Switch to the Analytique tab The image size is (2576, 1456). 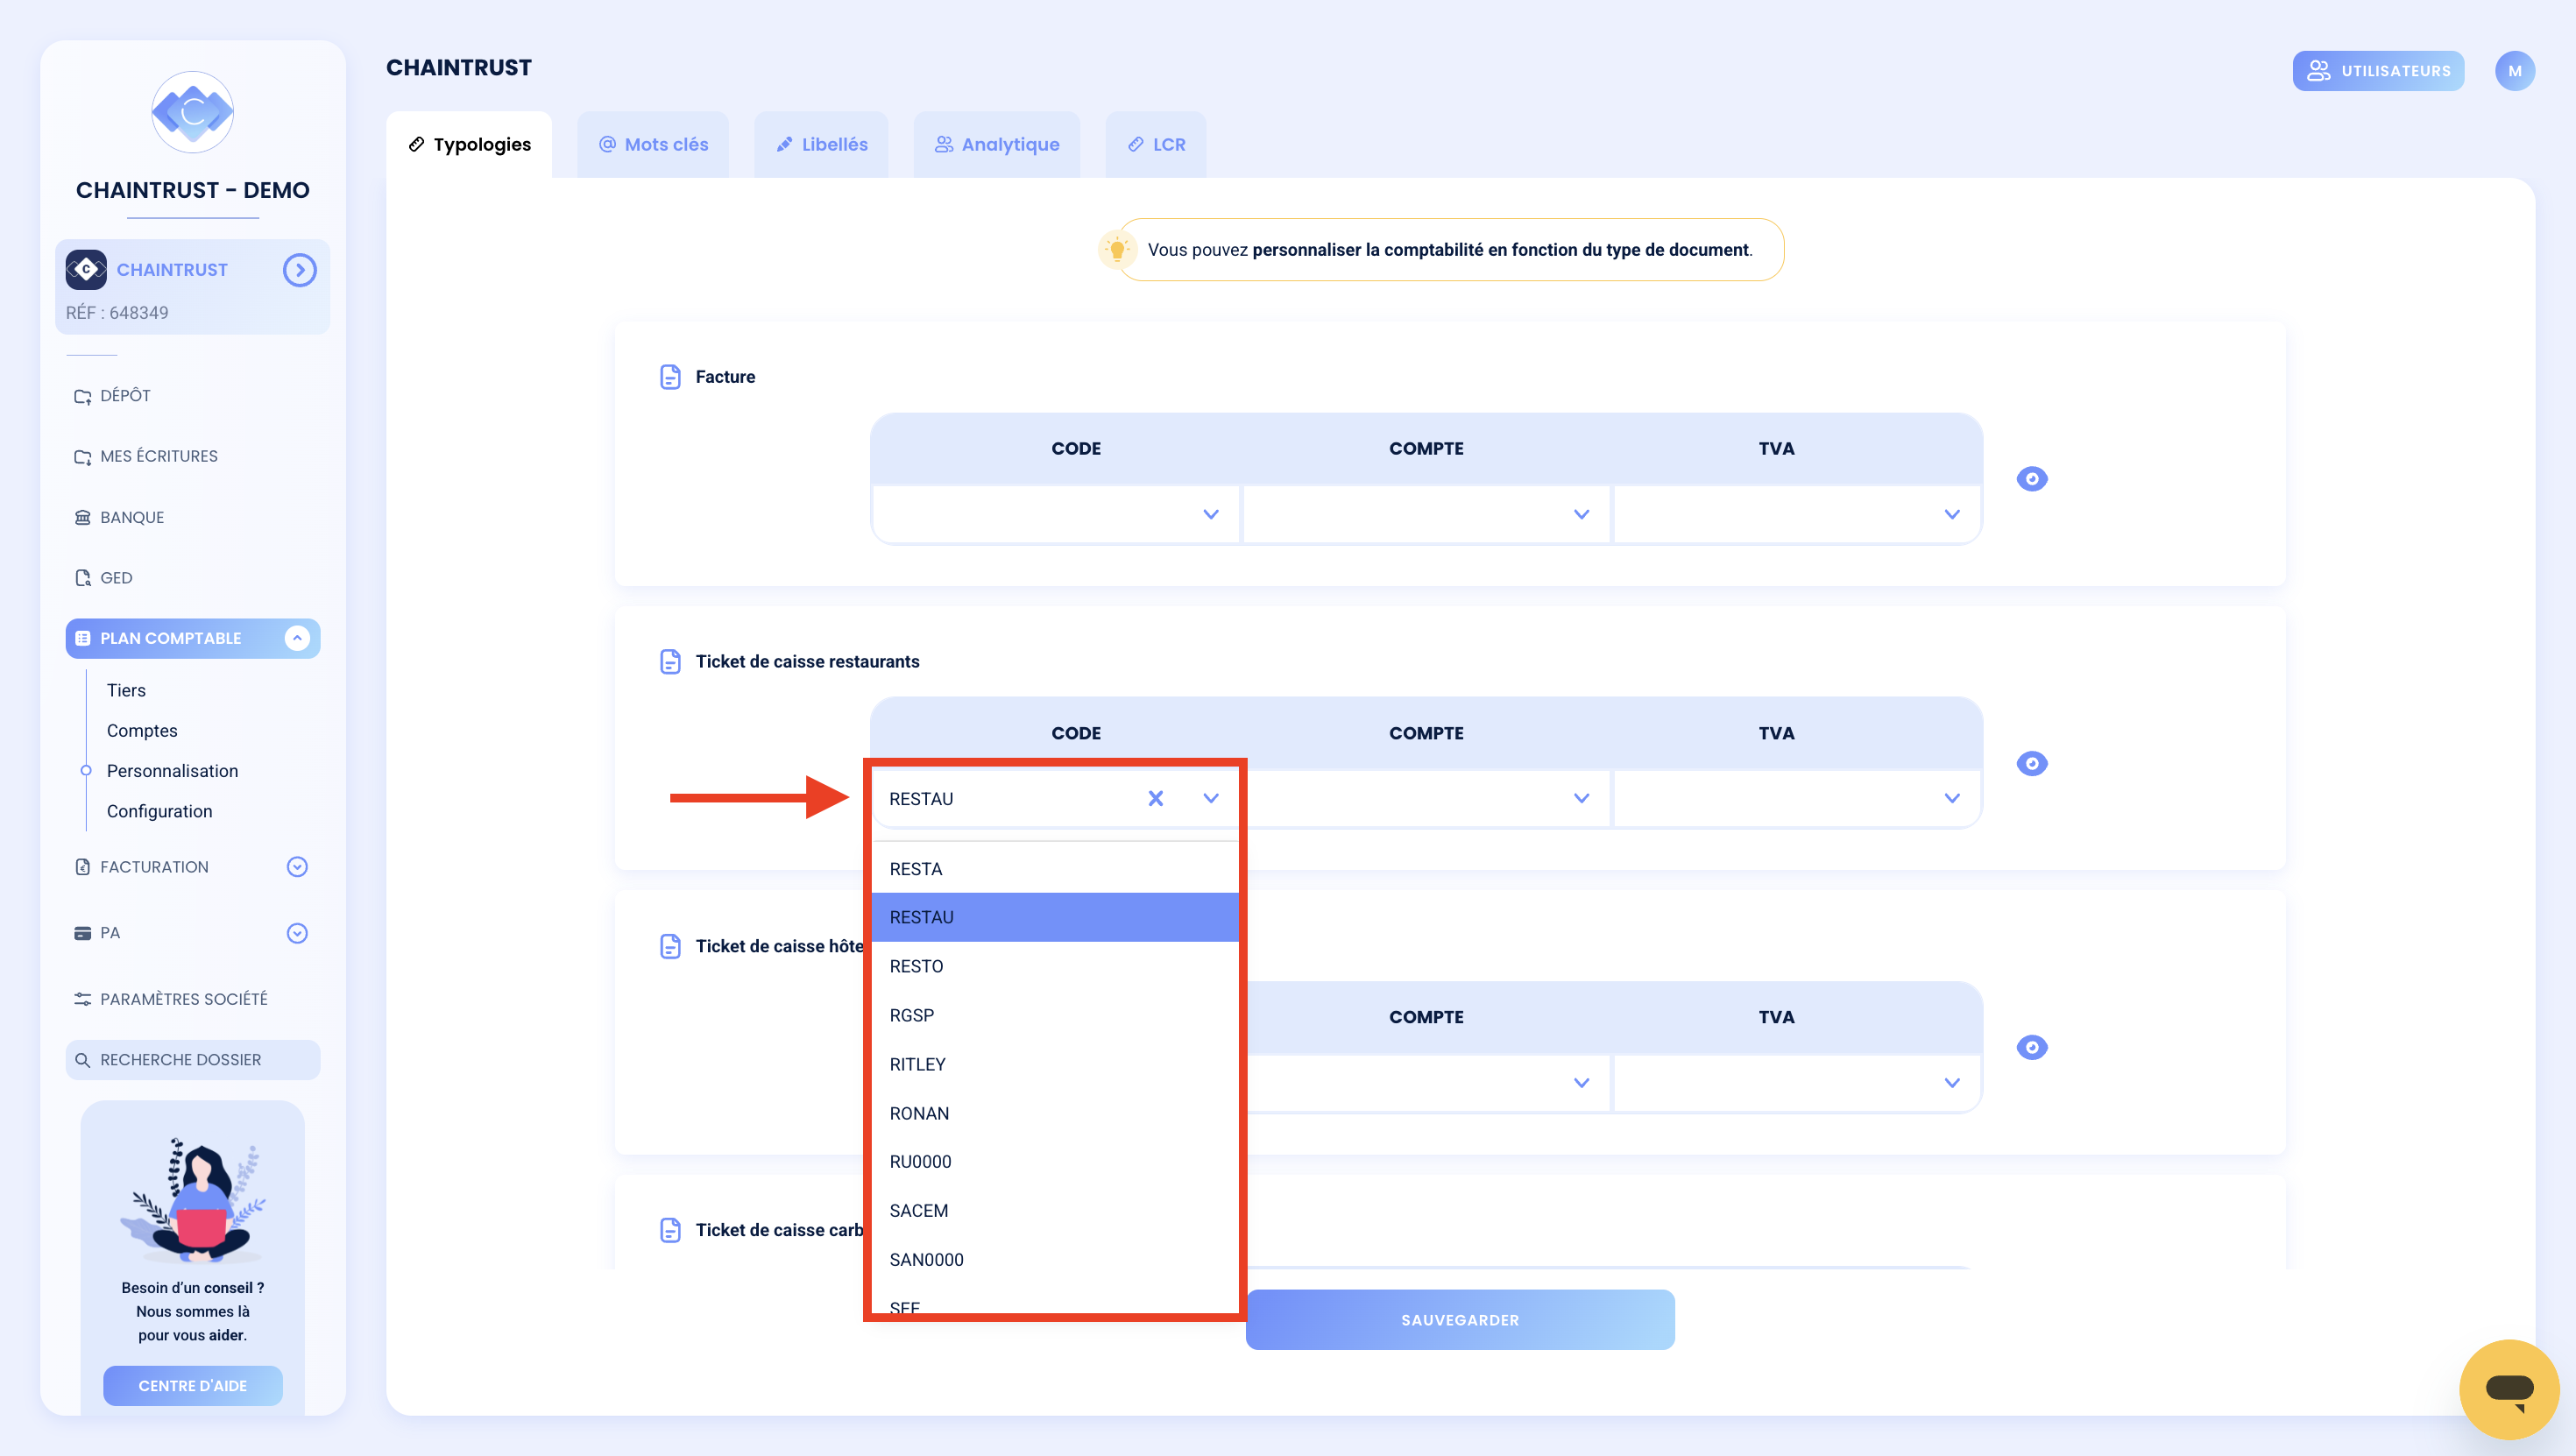pyautogui.click(x=996, y=145)
